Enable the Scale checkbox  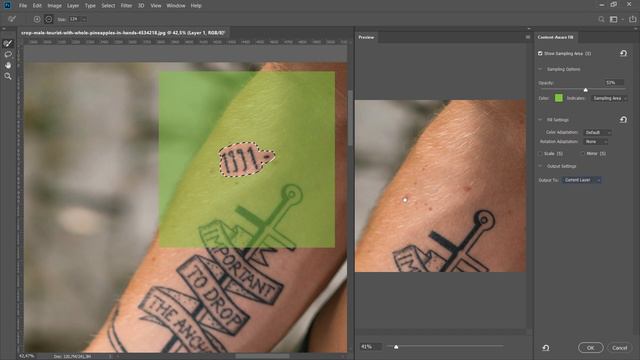540,153
